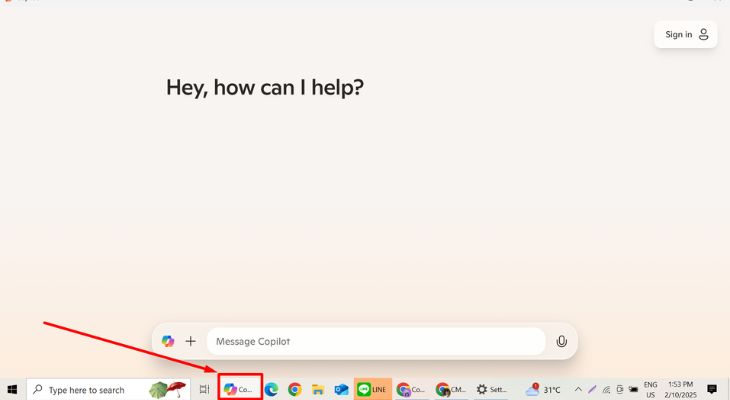Switch to Chrome window labeled CM...
730x400 pixels.
click(x=451, y=389)
